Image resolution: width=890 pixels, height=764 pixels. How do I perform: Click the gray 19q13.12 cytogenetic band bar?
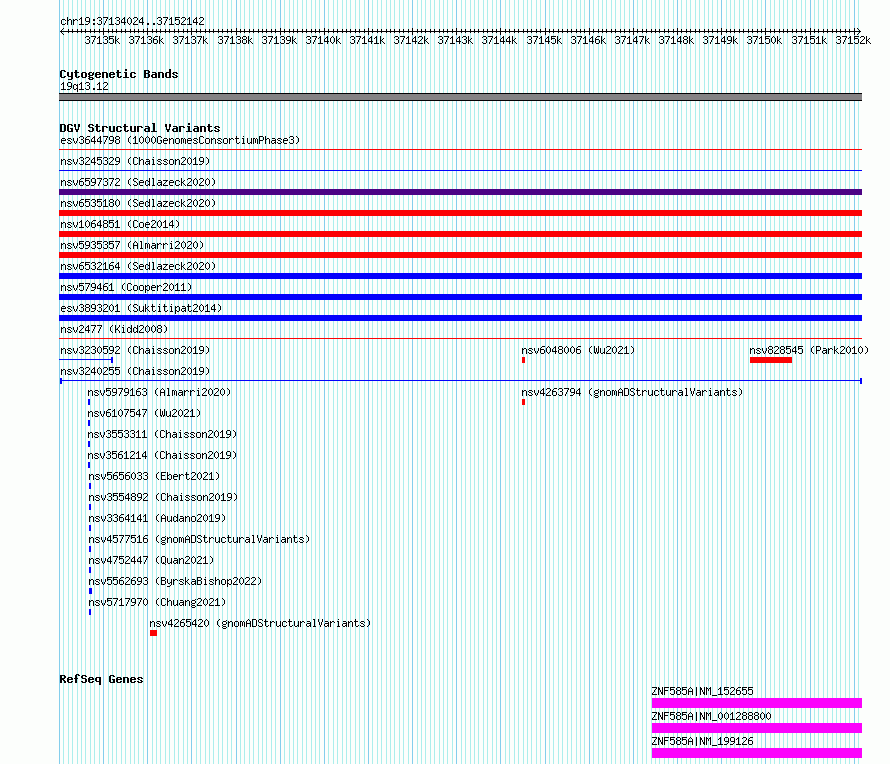460,97
